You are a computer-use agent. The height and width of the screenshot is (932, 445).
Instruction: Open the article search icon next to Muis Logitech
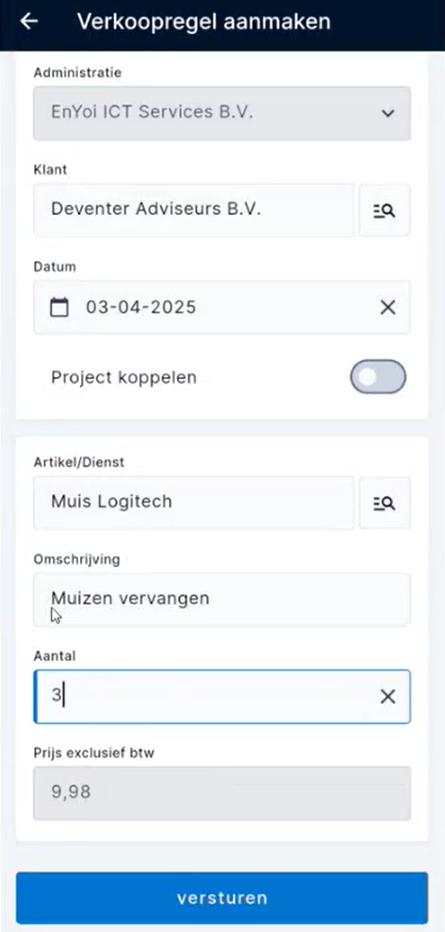pos(384,503)
